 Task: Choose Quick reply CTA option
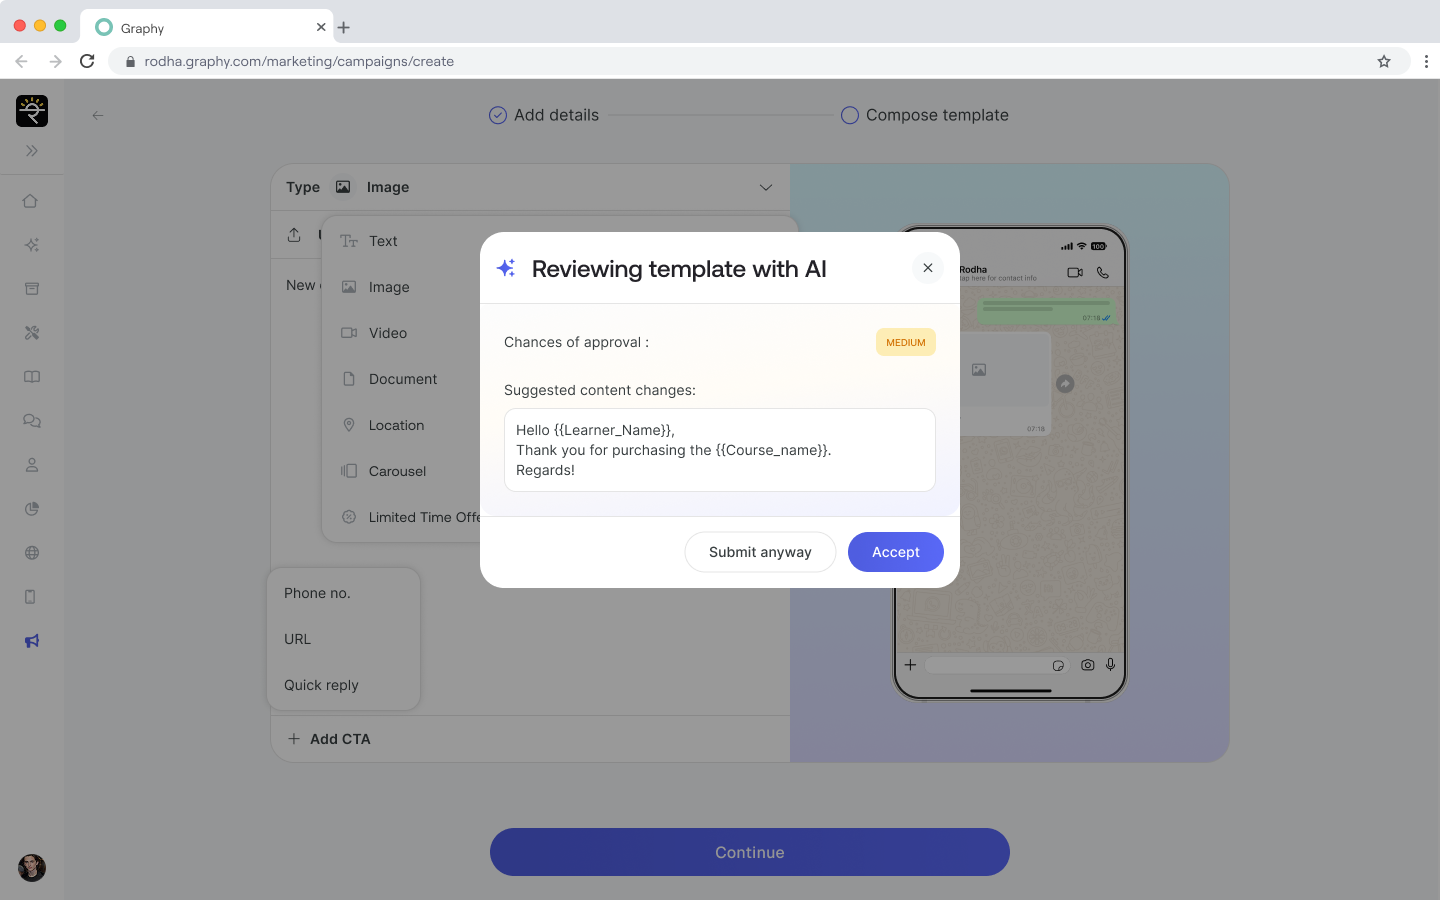tap(321, 685)
